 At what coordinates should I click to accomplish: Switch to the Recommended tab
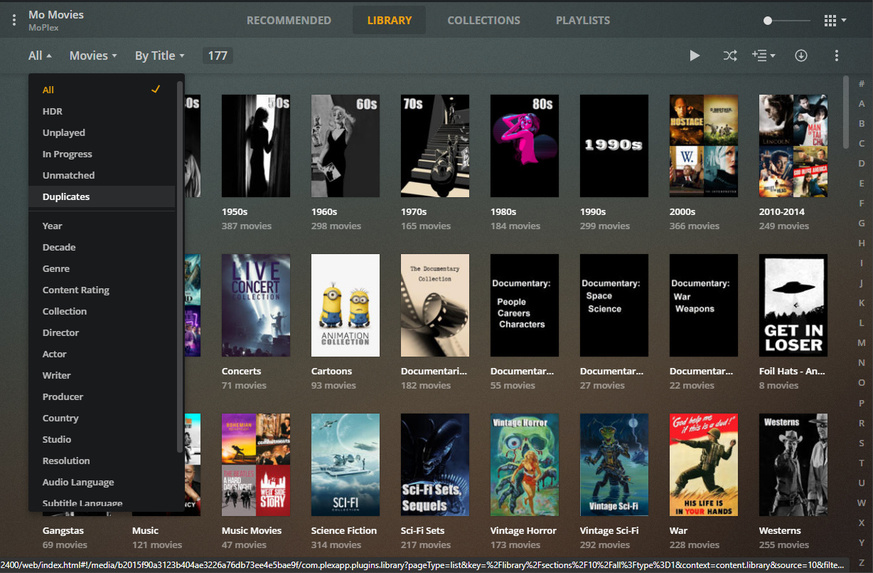(x=288, y=21)
